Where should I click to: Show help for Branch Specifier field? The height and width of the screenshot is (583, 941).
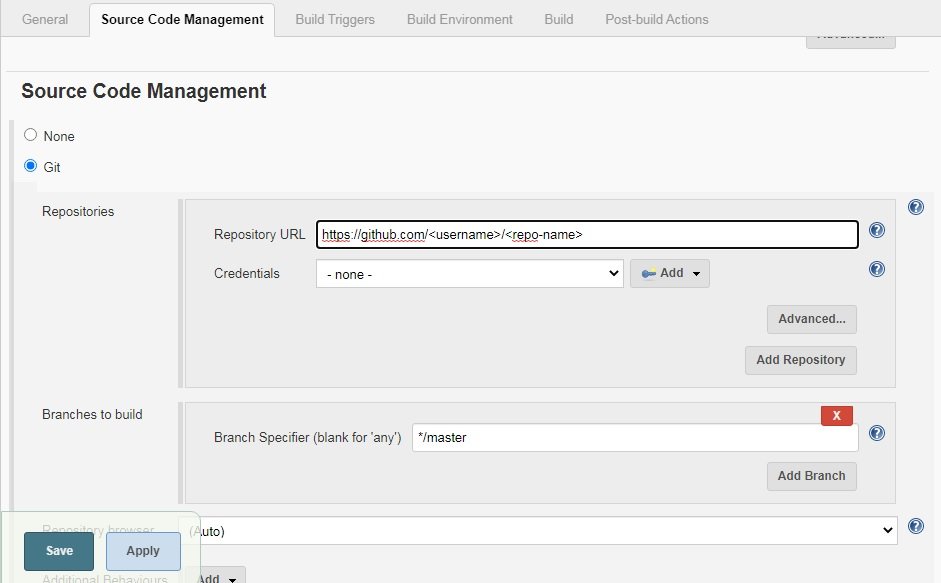(x=877, y=433)
